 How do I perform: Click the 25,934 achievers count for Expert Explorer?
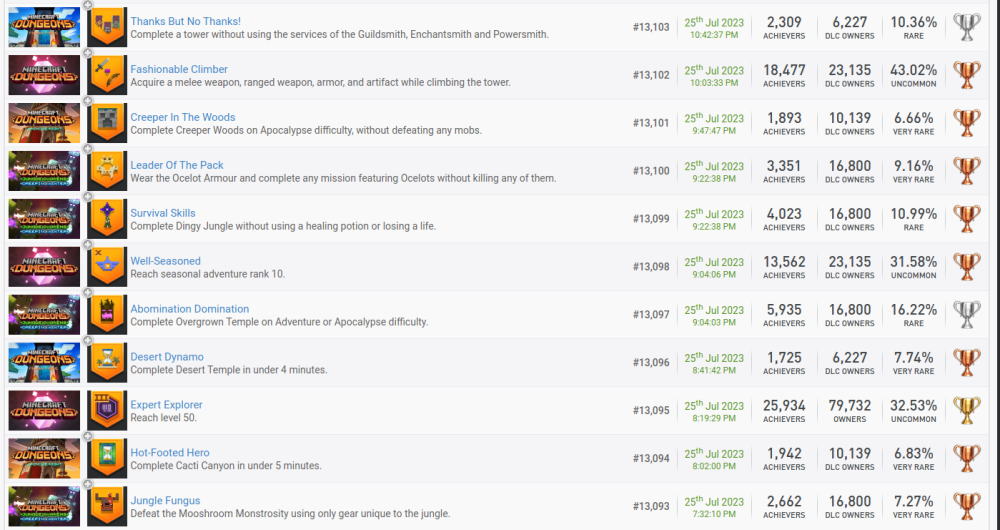click(784, 406)
